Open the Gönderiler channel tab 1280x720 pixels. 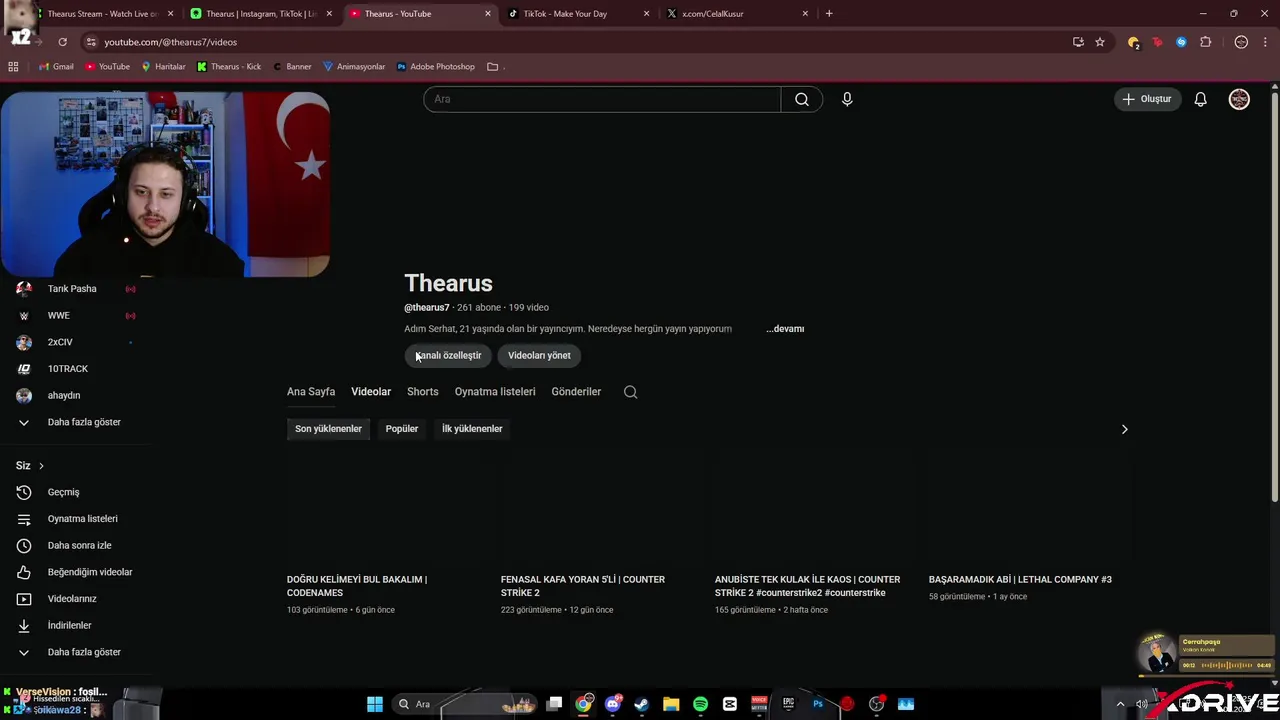pos(576,392)
